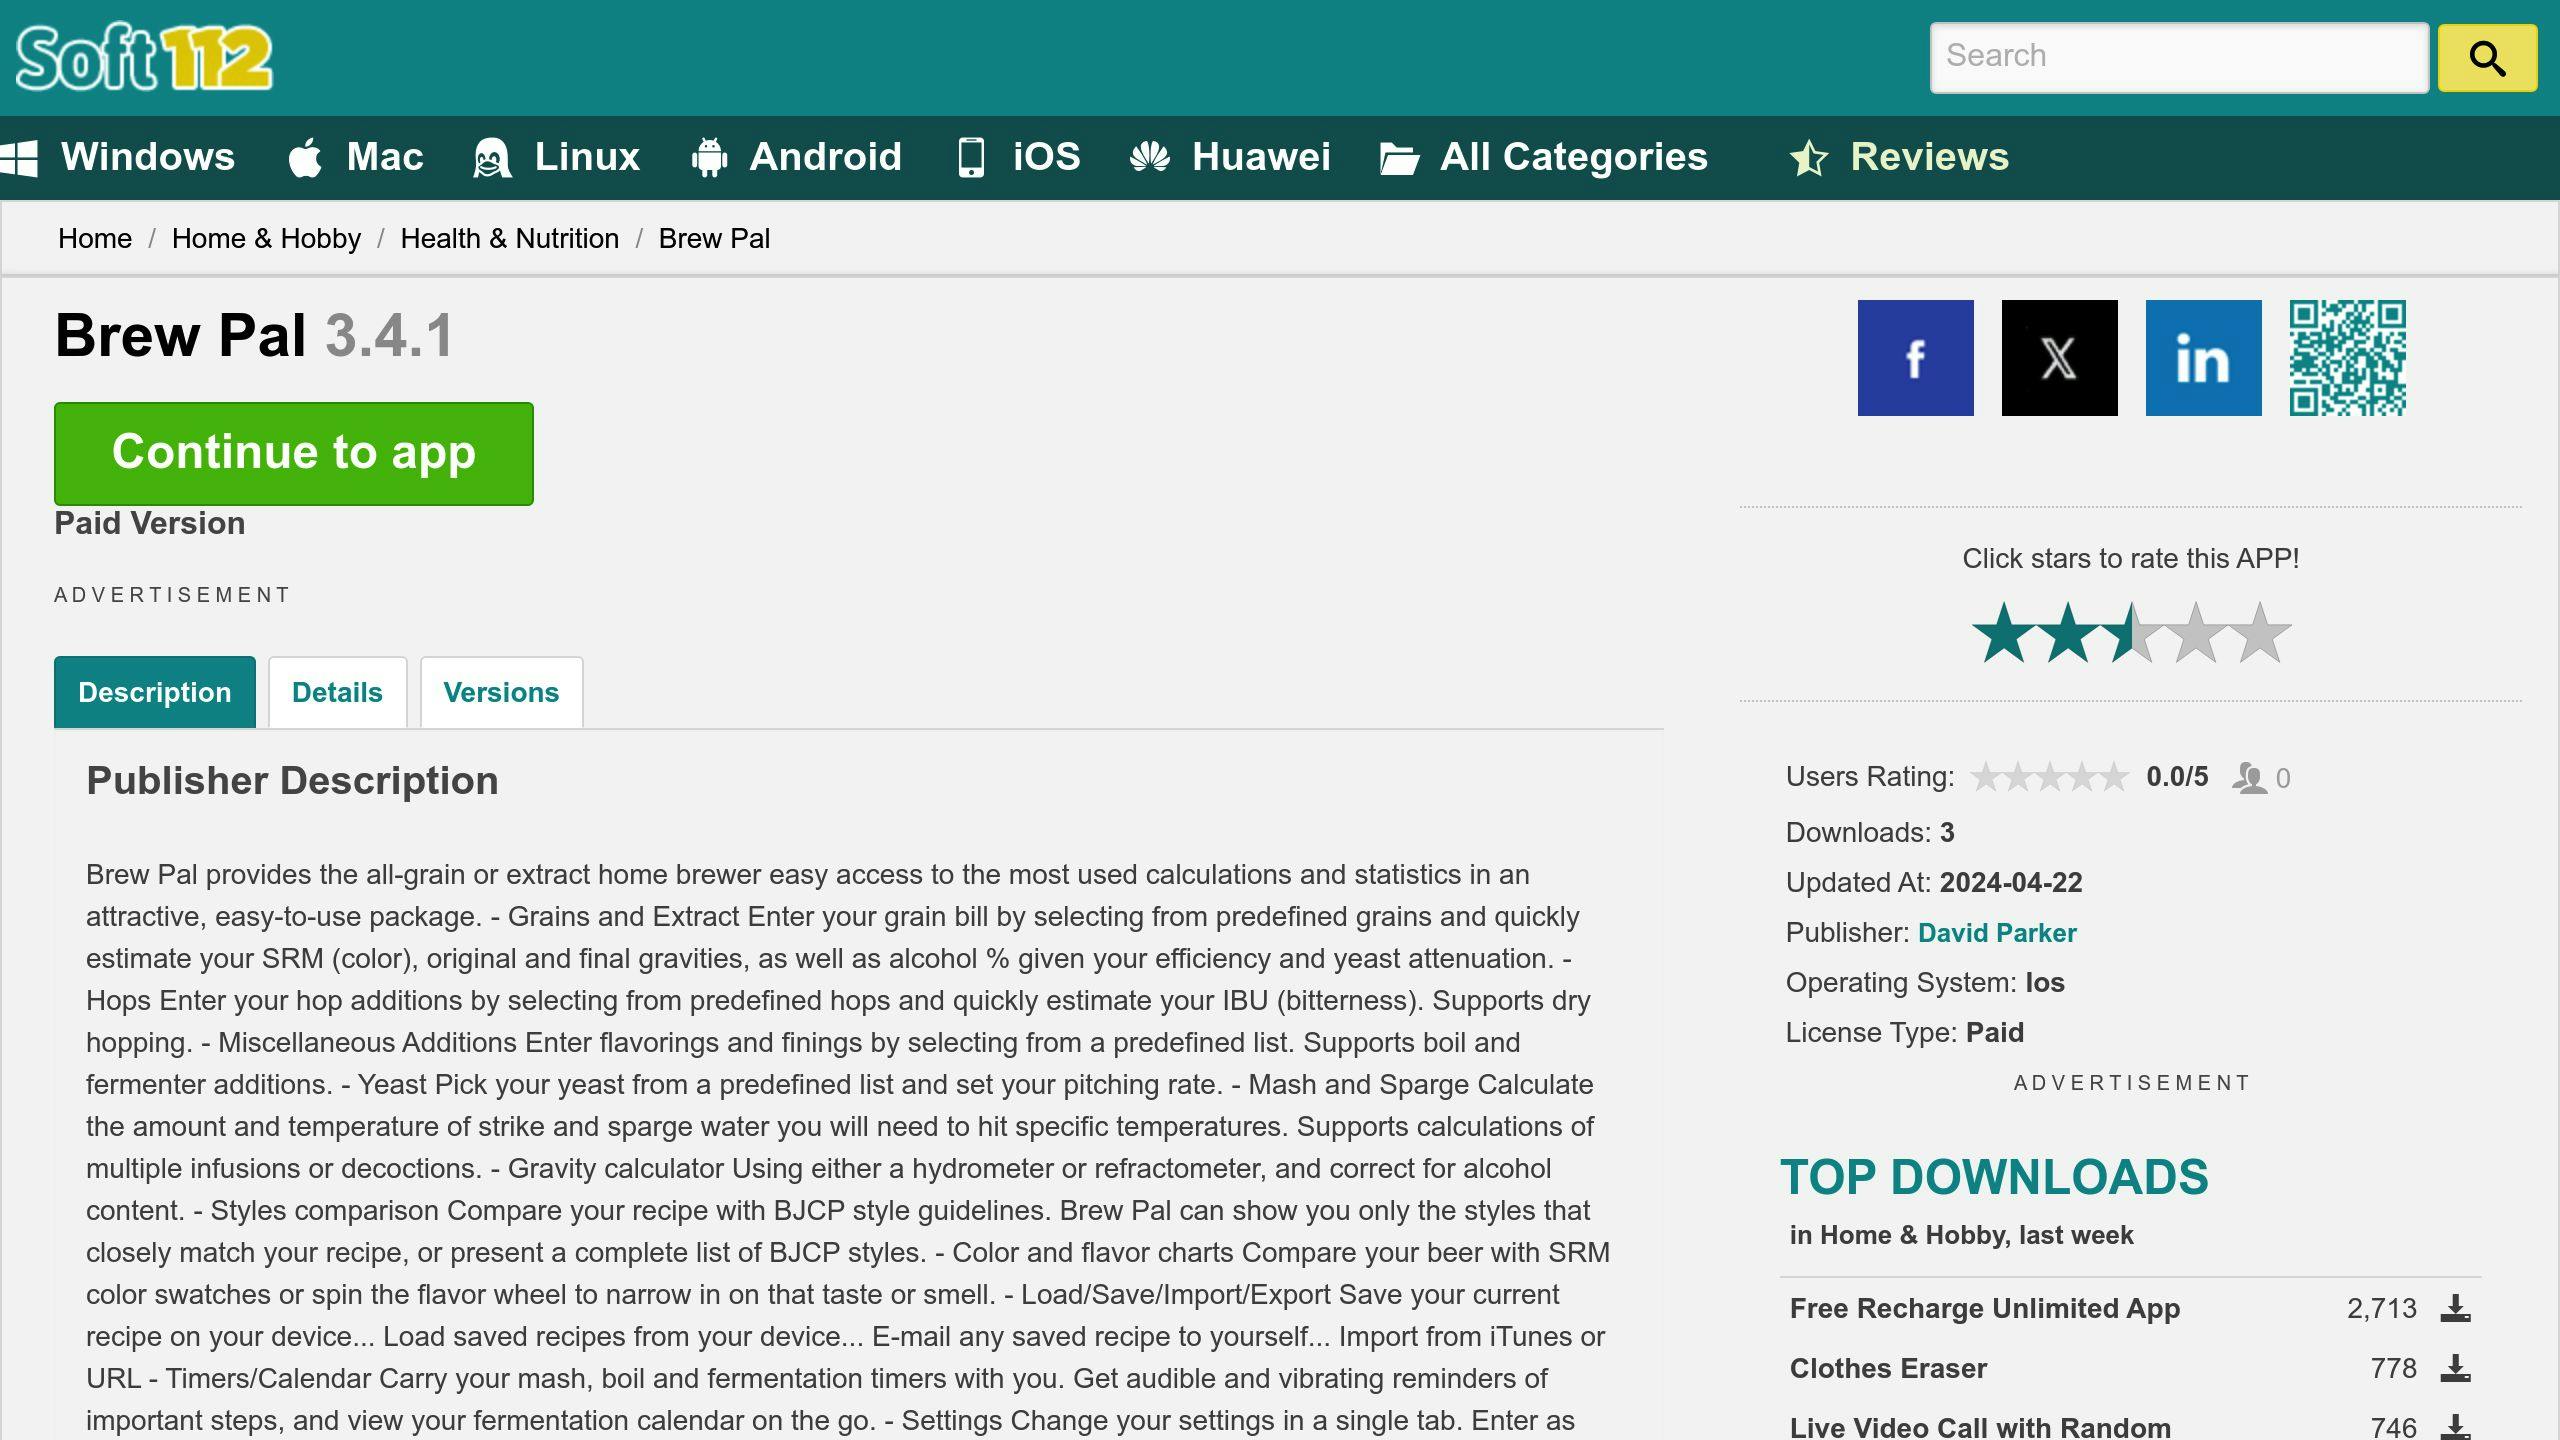Viewport: 2560px width, 1440px height.
Task: Click the yellow search magnifier button
Action: [x=2487, y=58]
